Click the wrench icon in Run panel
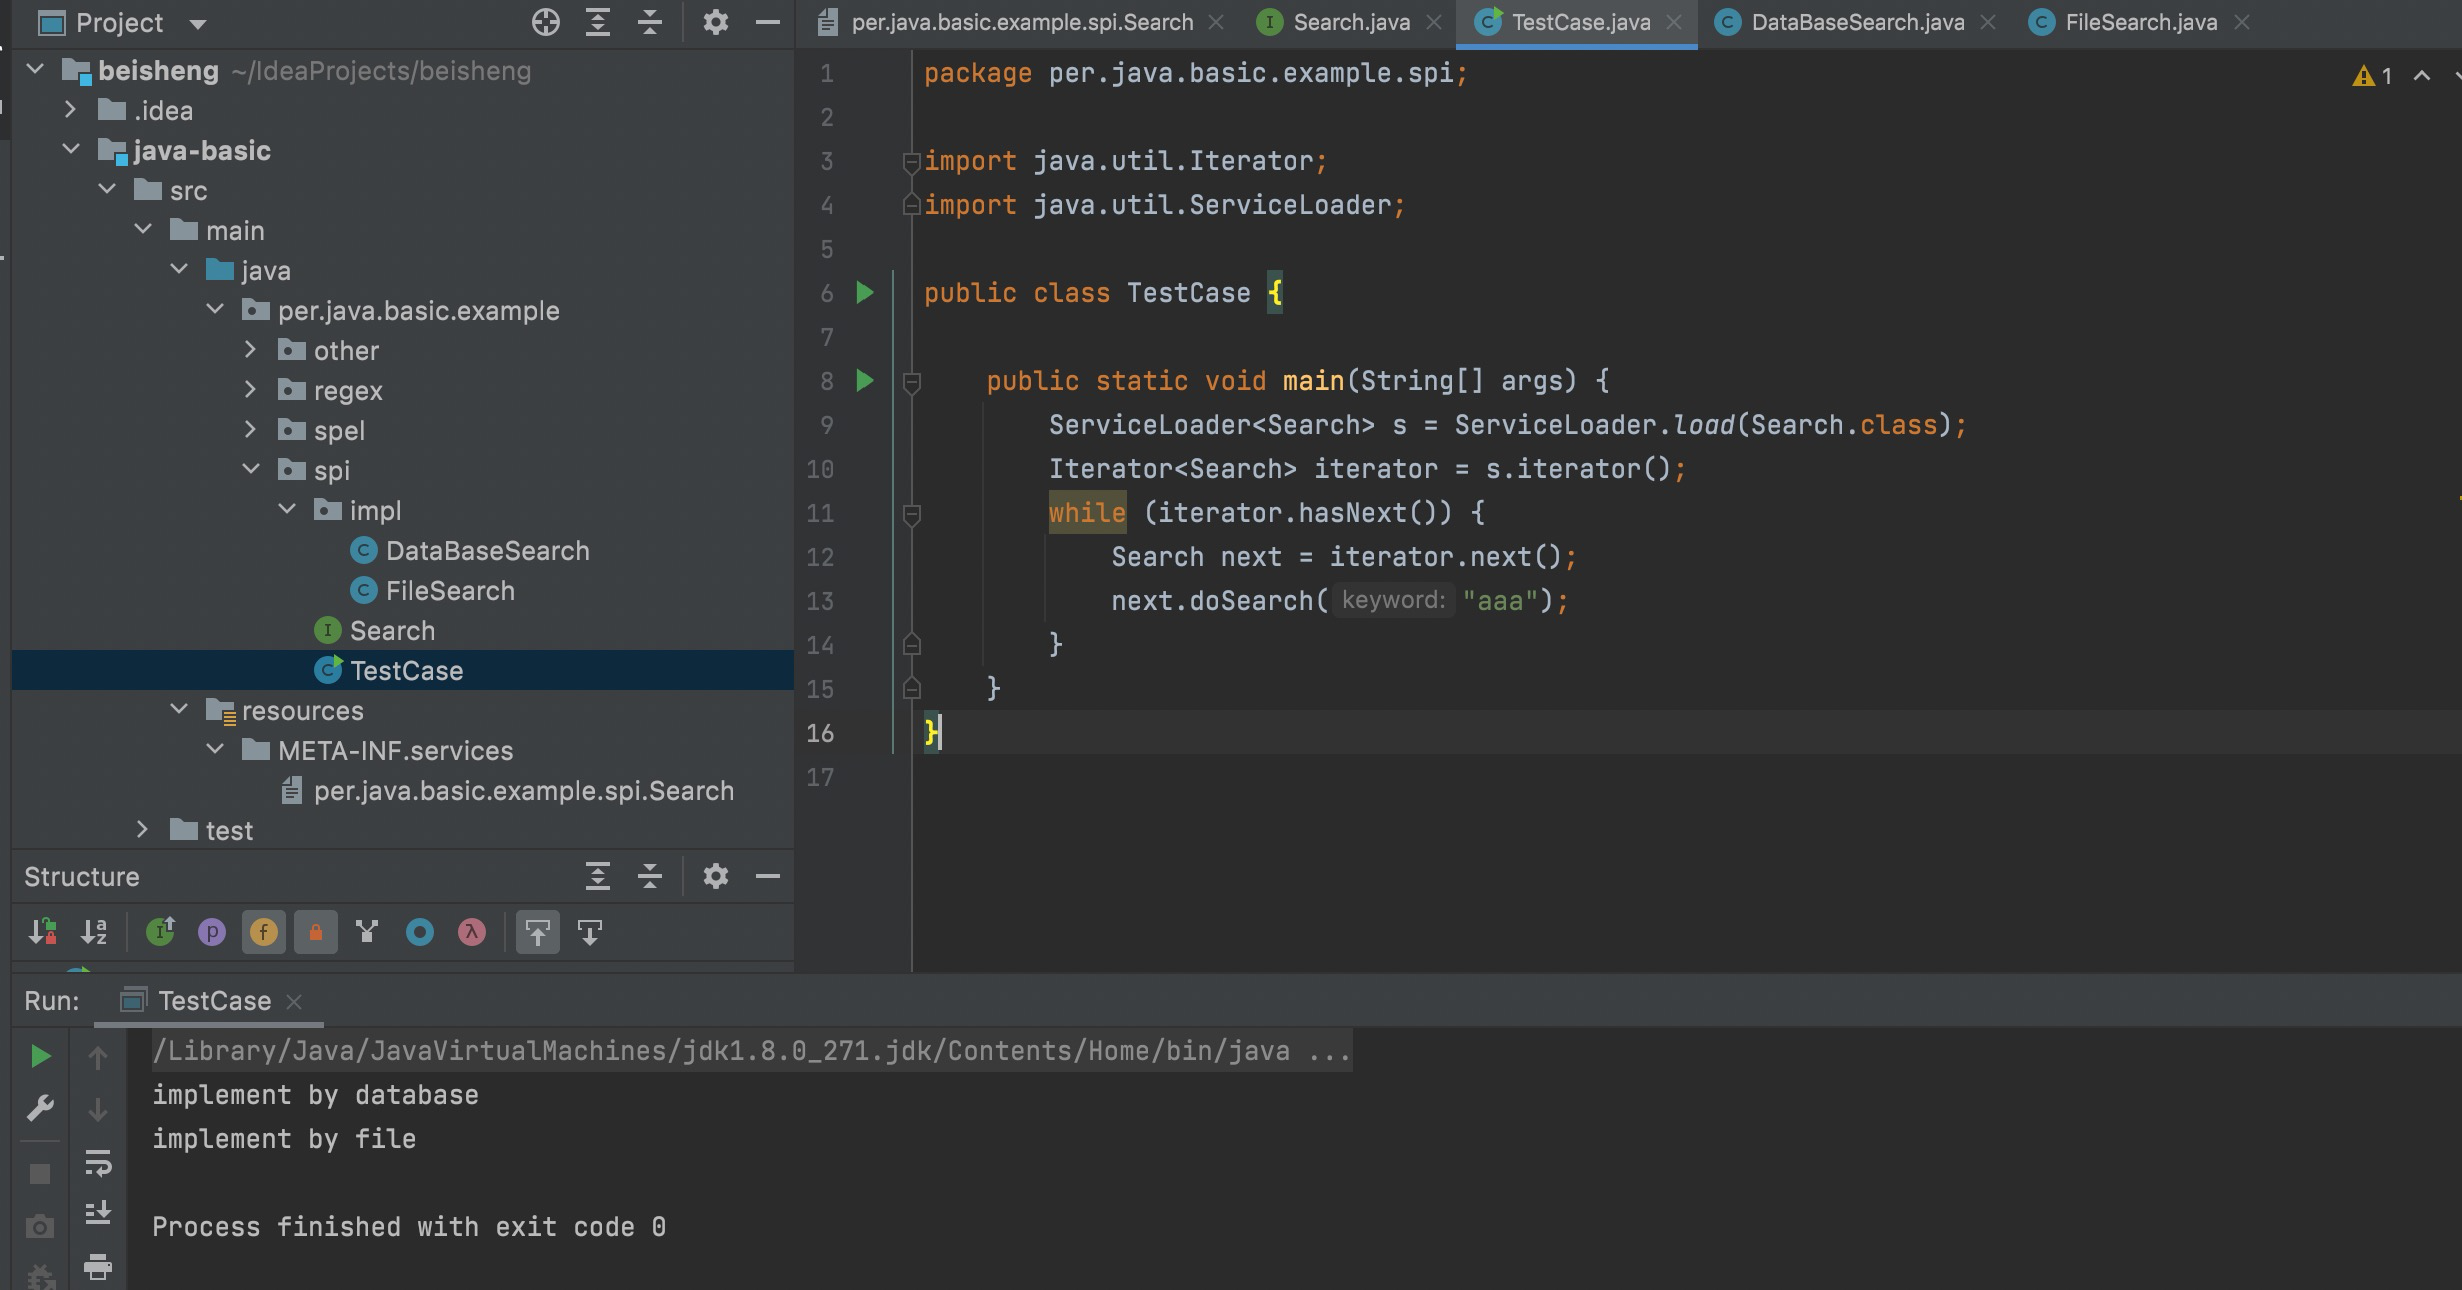The width and height of the screenshot is (2462, 1290). (x=40, y=1108)
